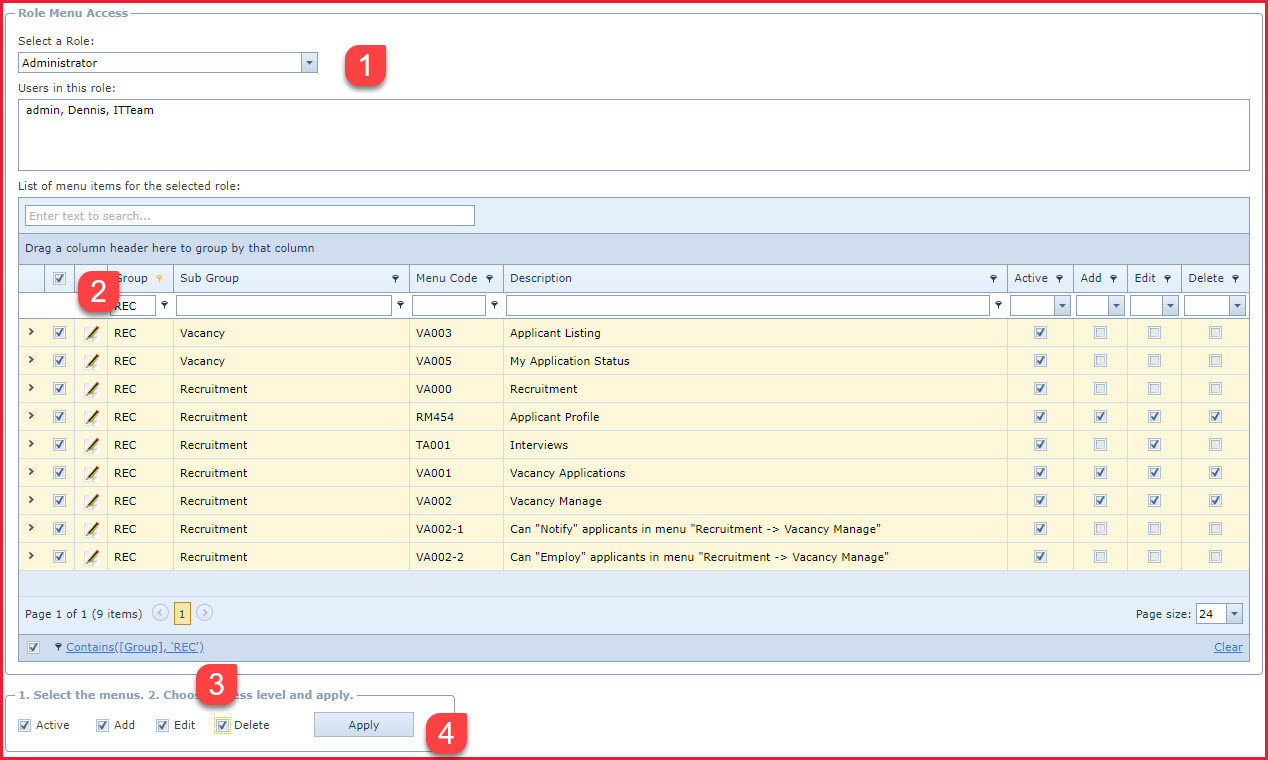
Task: Toggle select-all checkbox in grid header
Action: [x=59, y=279]
